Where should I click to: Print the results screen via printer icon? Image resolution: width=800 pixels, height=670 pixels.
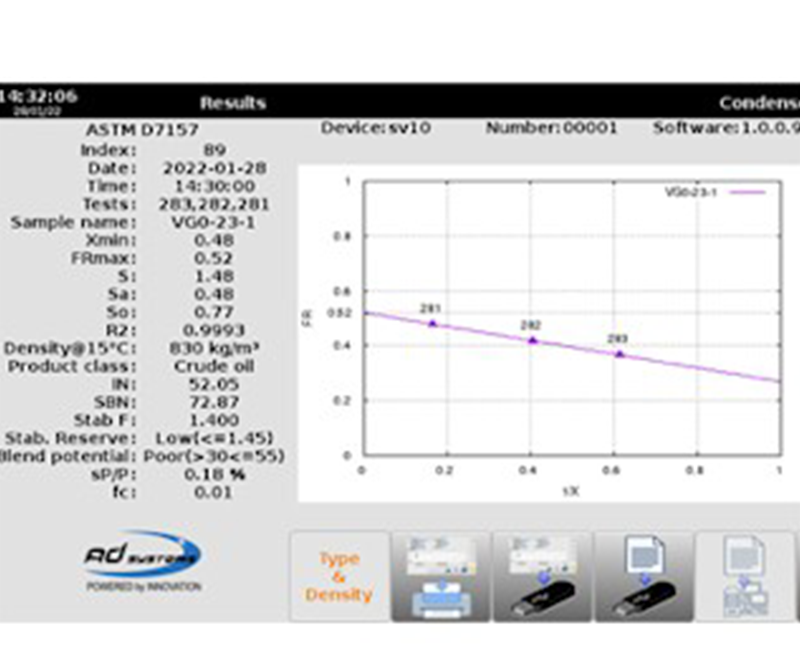441,577
